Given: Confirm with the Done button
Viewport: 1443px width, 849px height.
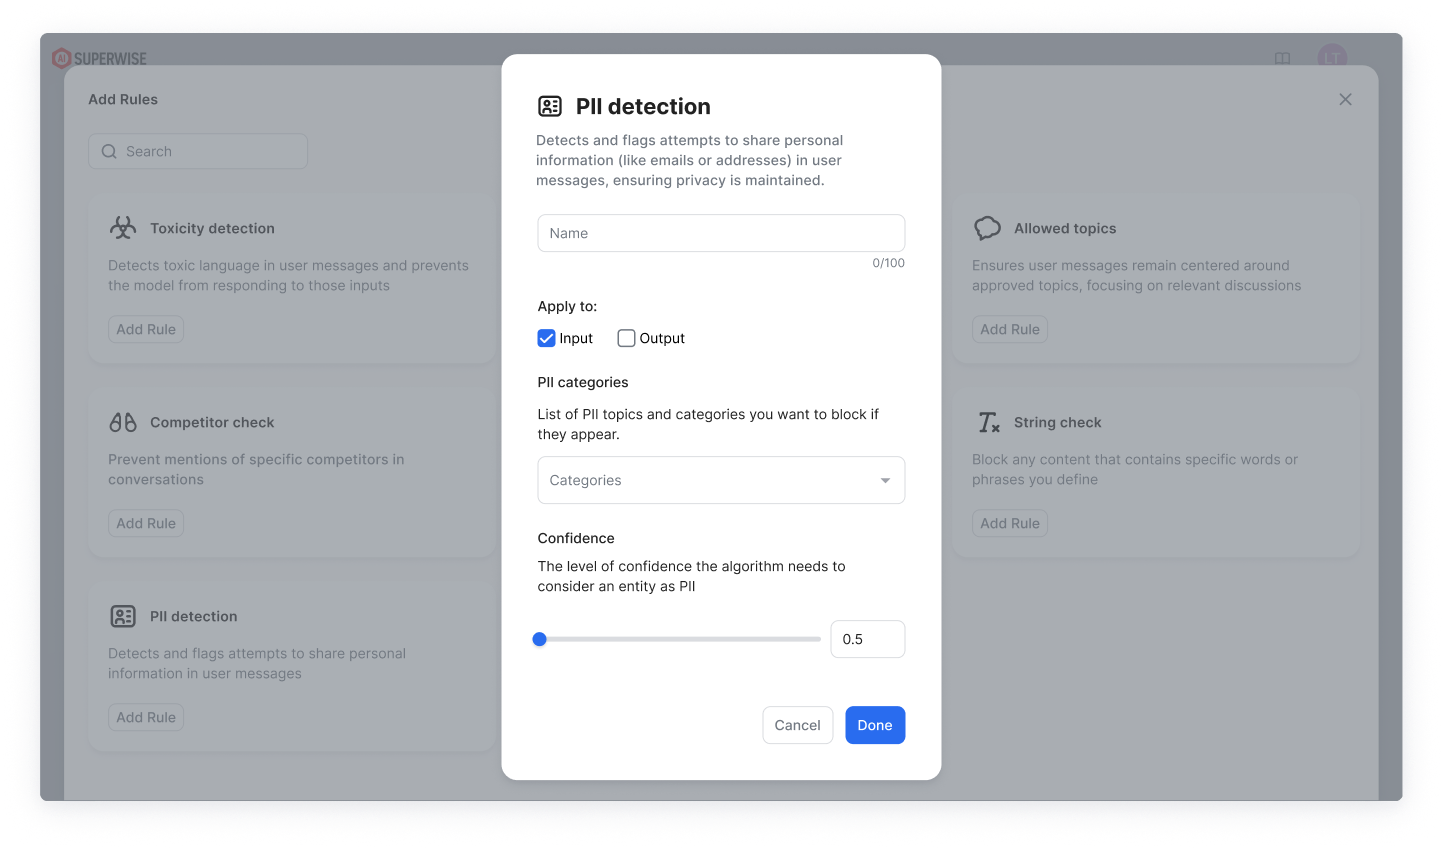Looking at the screenshot, I should click(x=875, y=725).
